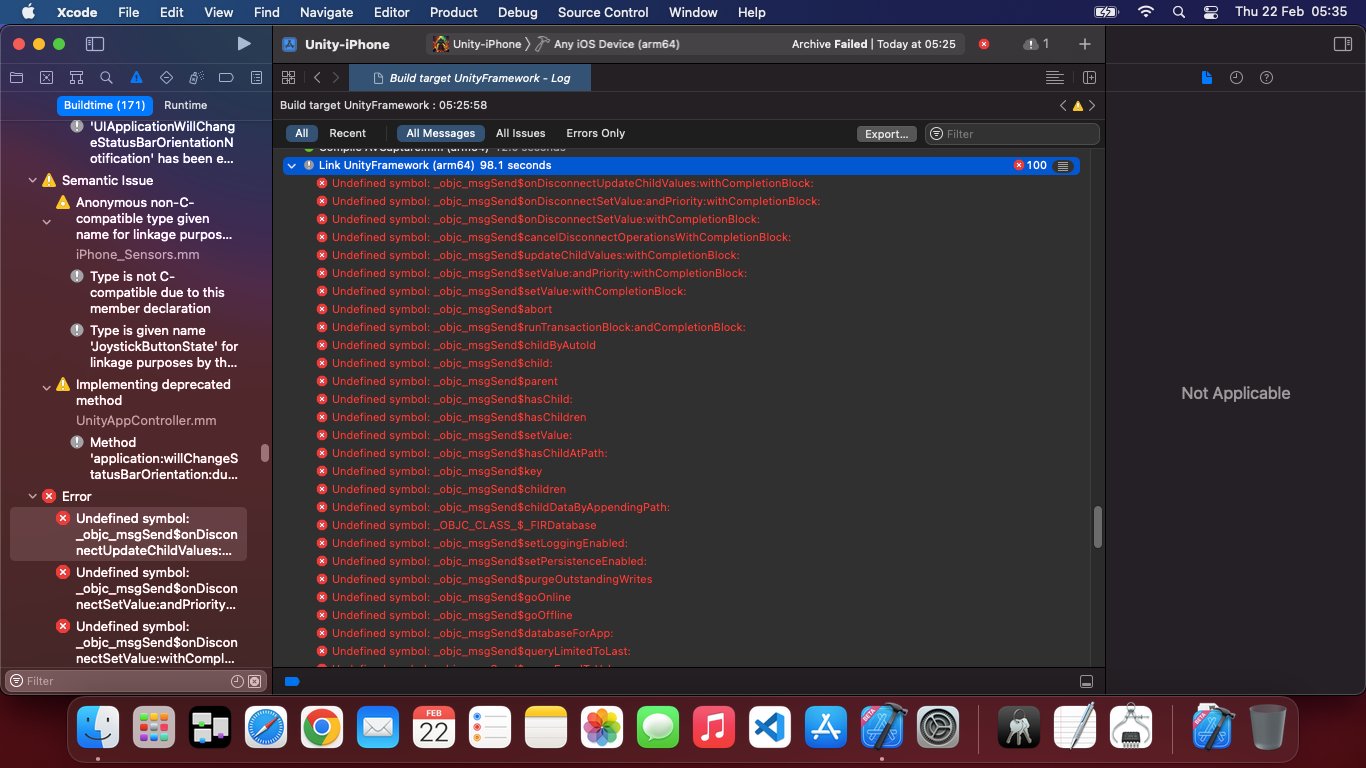
Task: Expand transcript for Link UnityFramework row
Action: click(x=1063, y=165)
